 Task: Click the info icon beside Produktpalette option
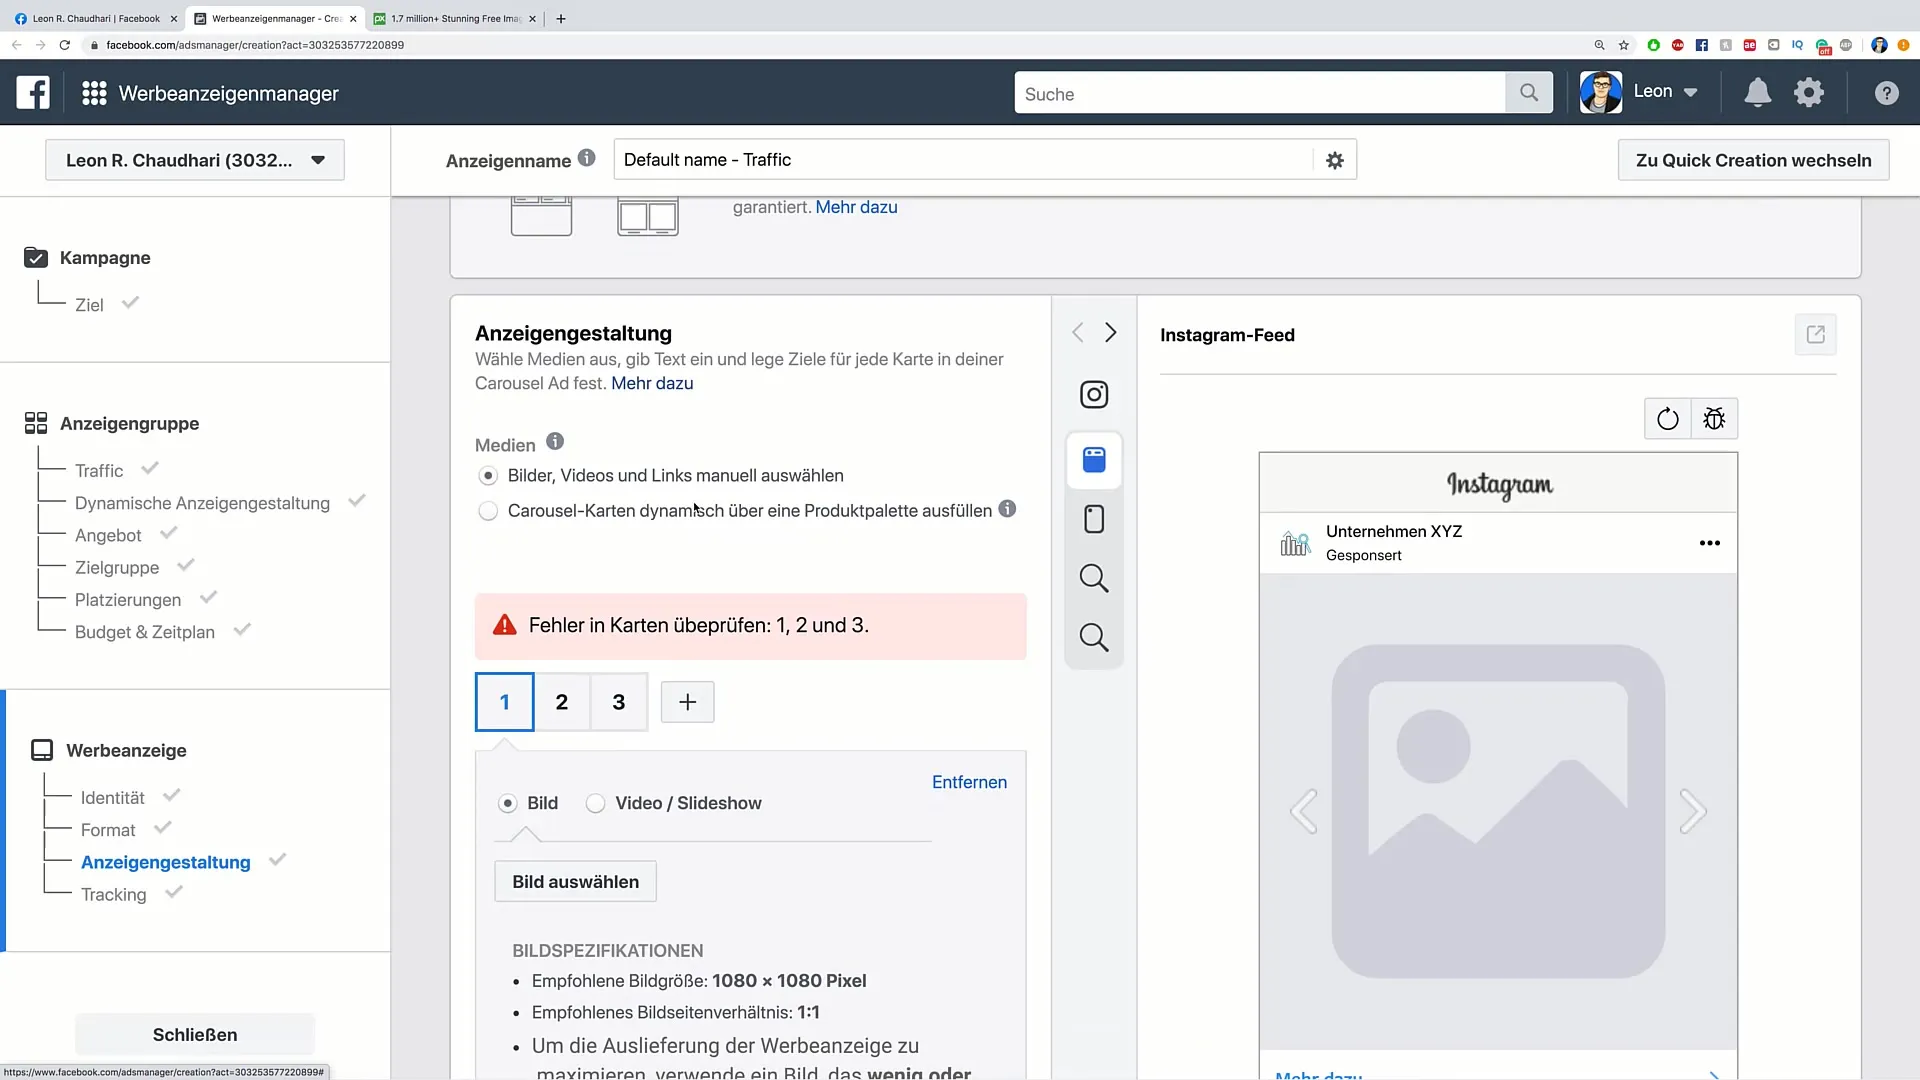tap(1007, 508)
